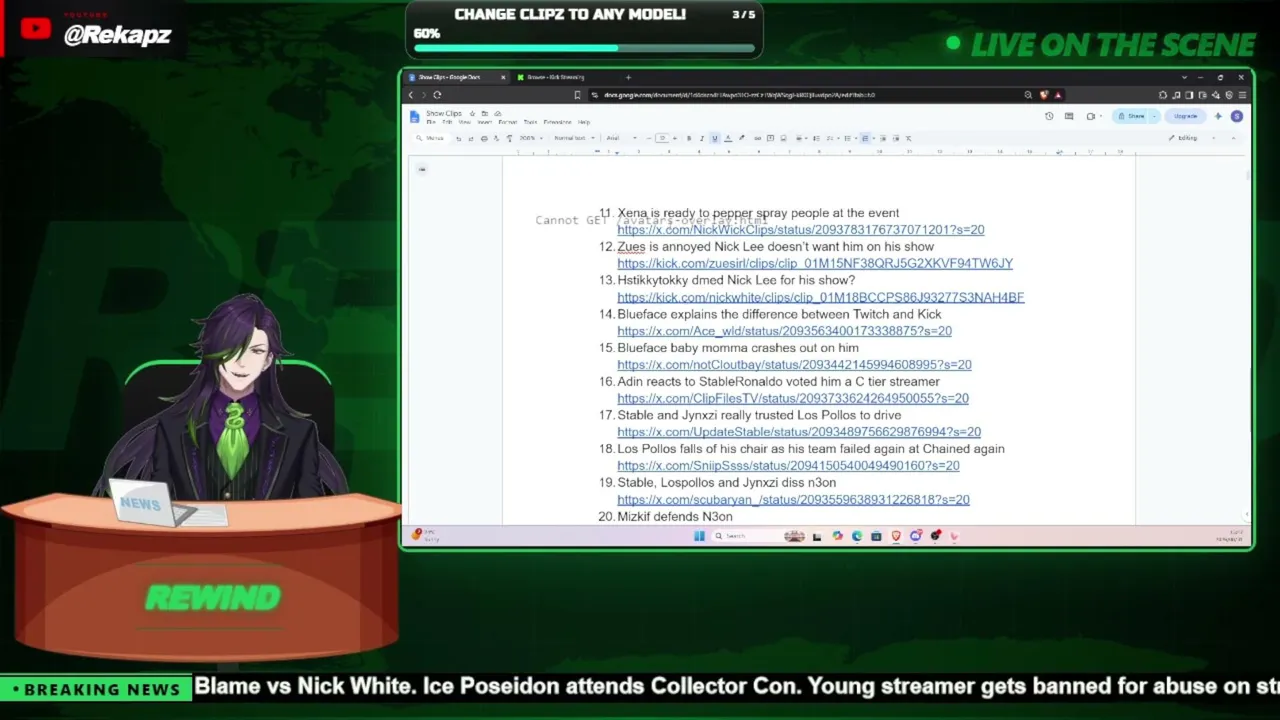Screen dimensions: 1280x720
Task: Open a new browser tab
Action: pyautogui.click(x=628, y=77)
